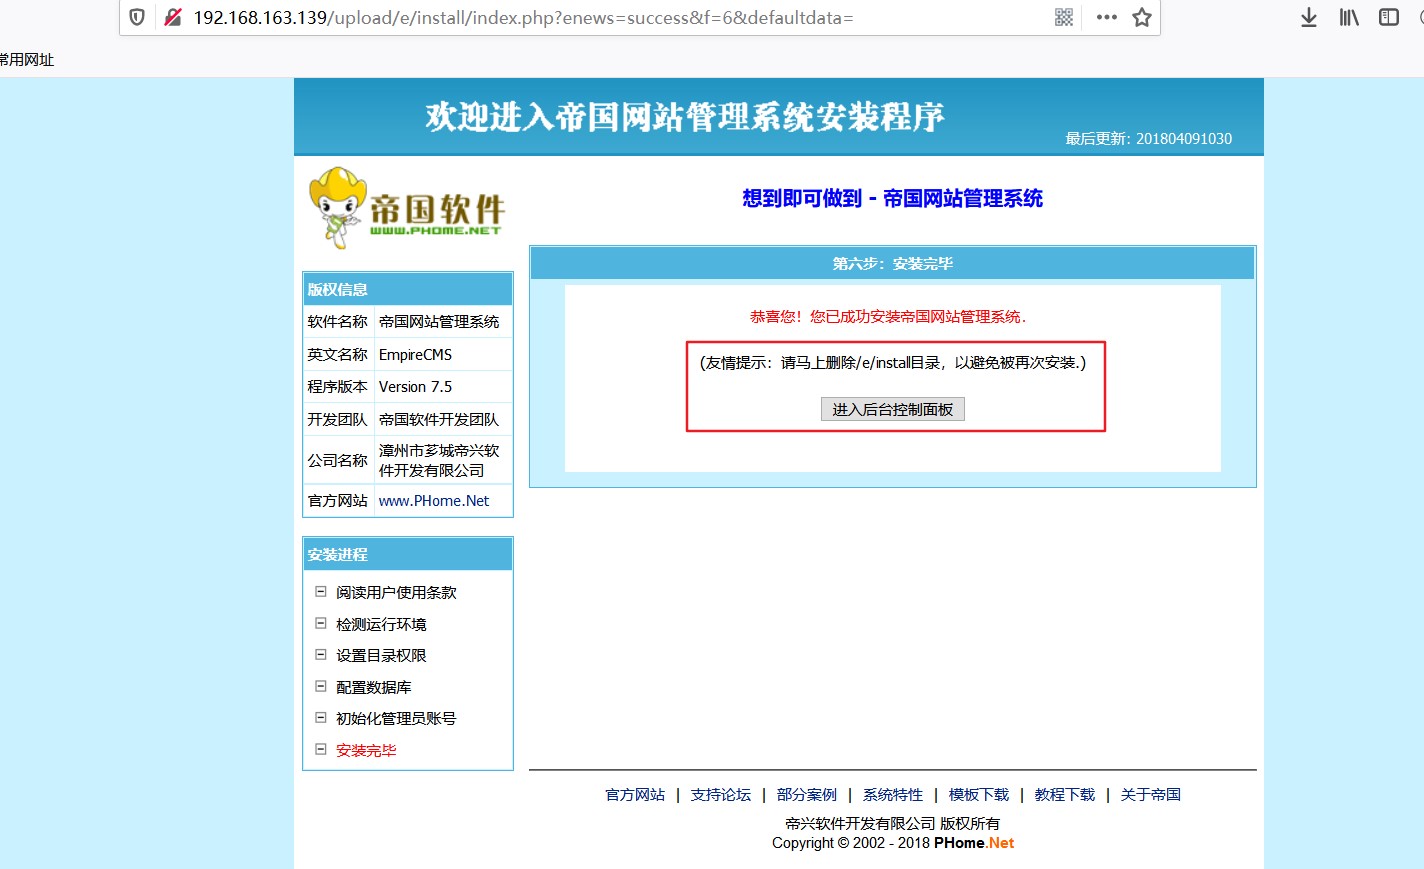Click the 漳州市芗城帝兴软件开发有限公司 cell

(x=443, y=460)
